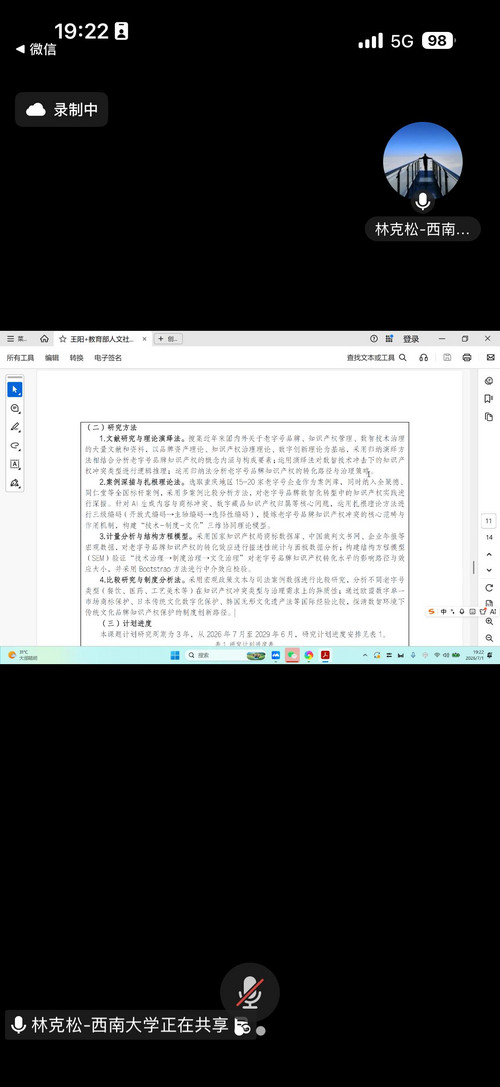Go to next page with down chevron

point(489,570)
